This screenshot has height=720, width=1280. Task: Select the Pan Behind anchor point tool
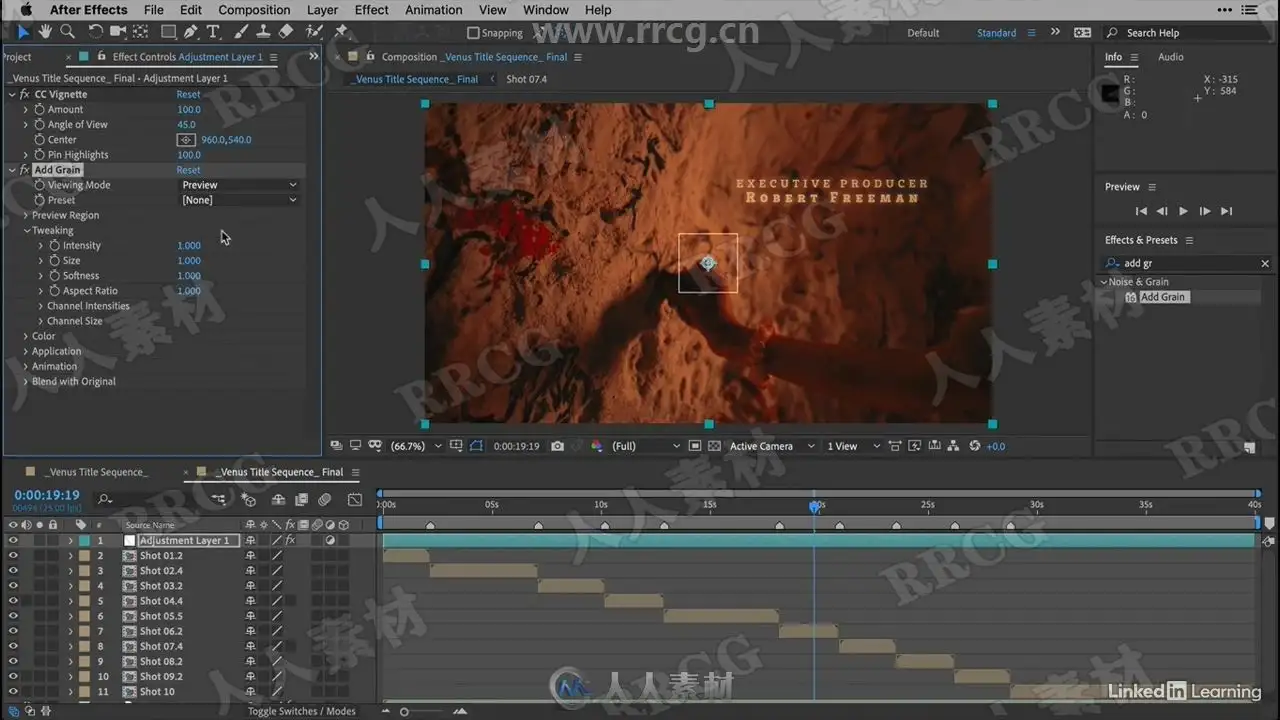(139, 32)
